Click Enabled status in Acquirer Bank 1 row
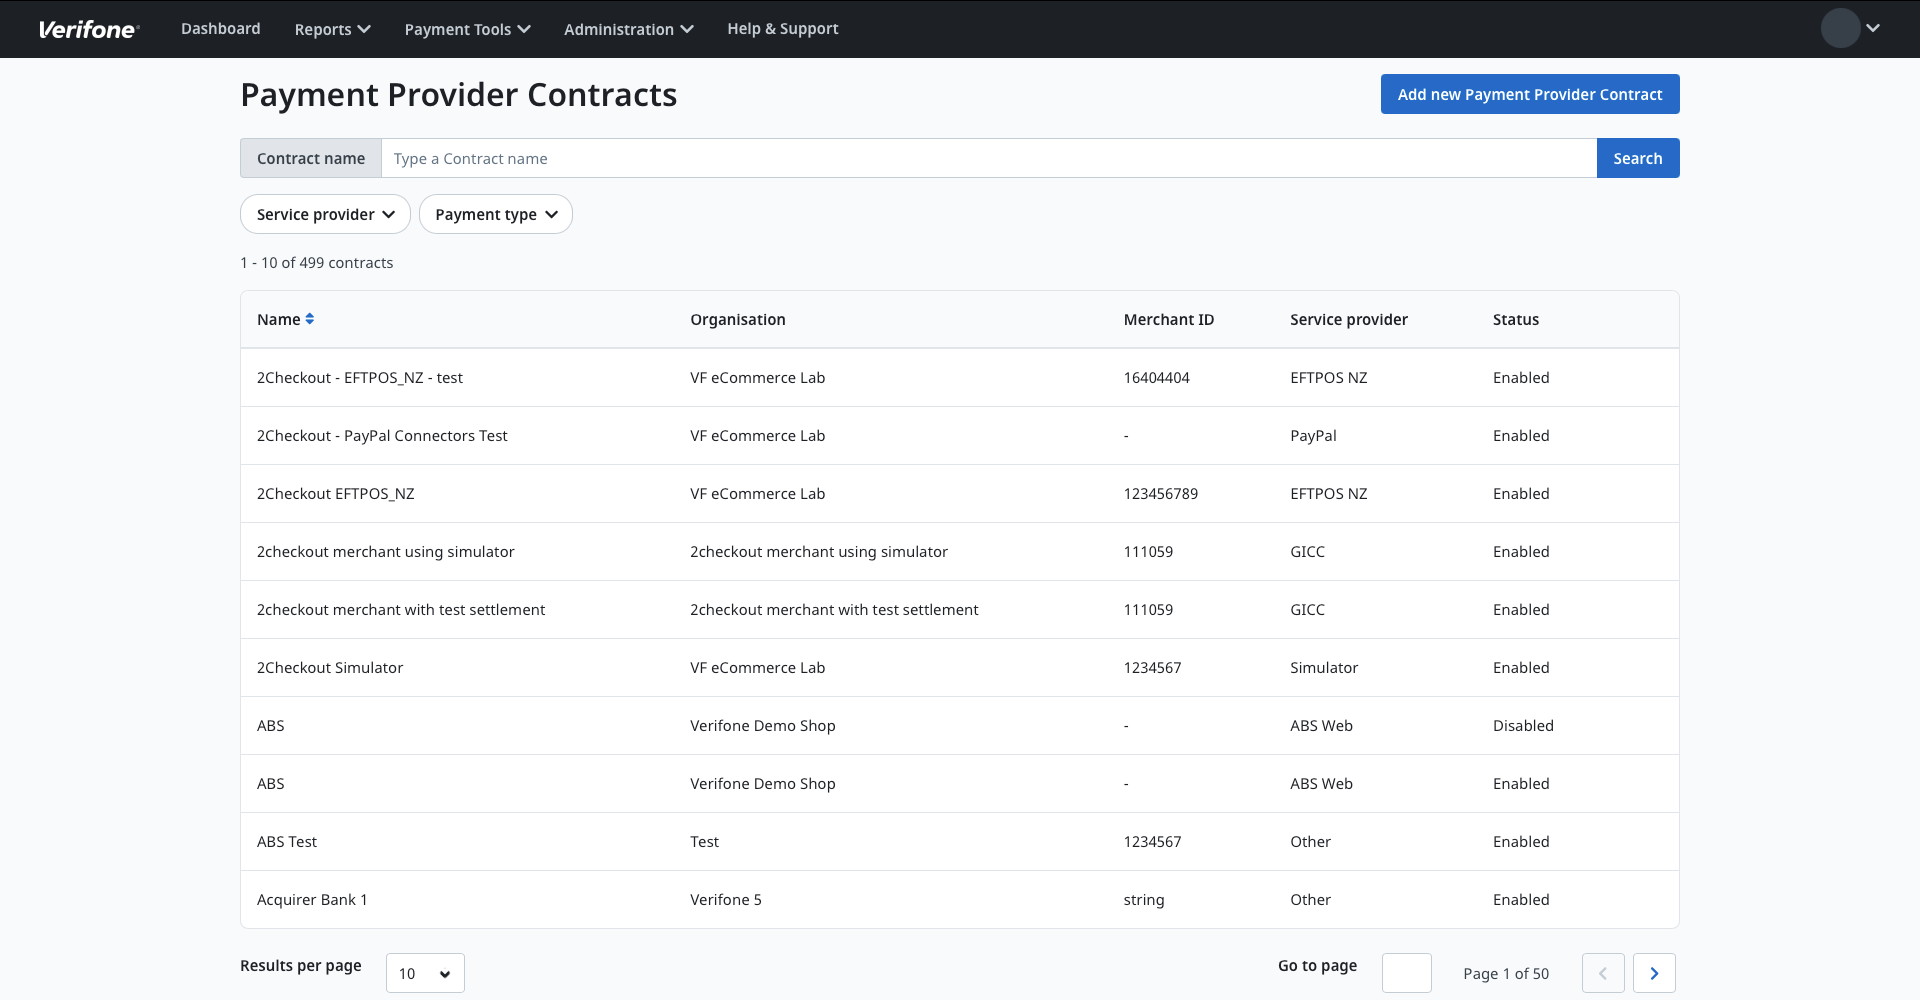Viewport: 1920px width, 1000px height. coord(1521,899)
